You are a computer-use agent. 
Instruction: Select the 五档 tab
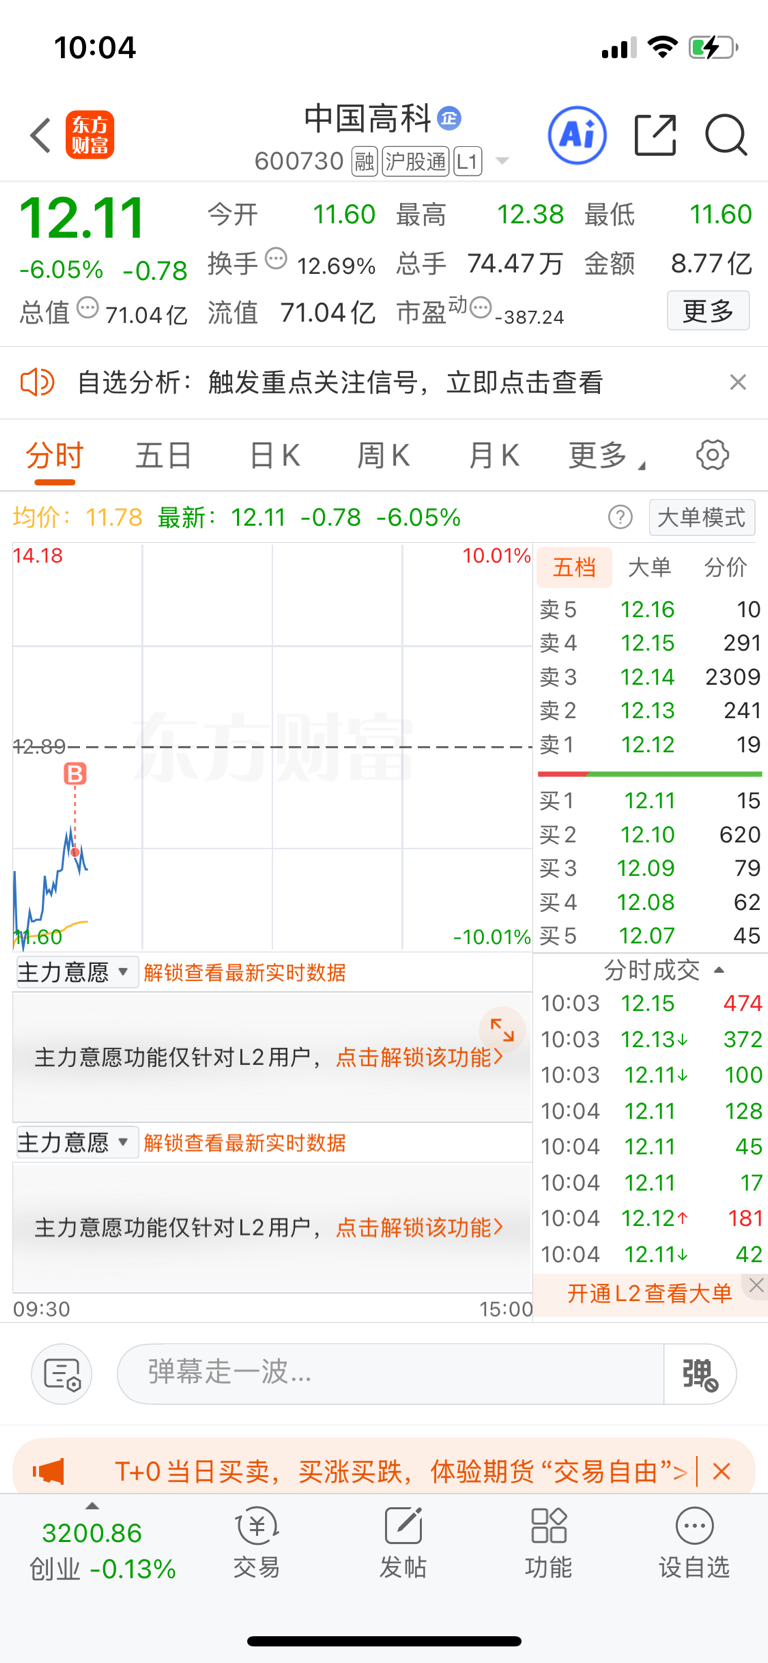(x=574, y=568)
